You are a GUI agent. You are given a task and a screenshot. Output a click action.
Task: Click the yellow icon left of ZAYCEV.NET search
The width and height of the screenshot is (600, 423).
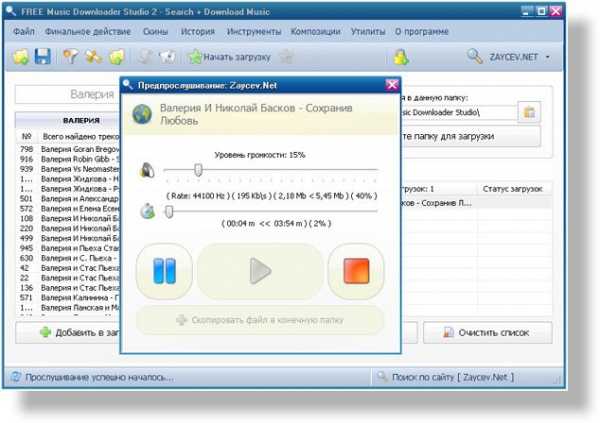click(x=401, y=57)
